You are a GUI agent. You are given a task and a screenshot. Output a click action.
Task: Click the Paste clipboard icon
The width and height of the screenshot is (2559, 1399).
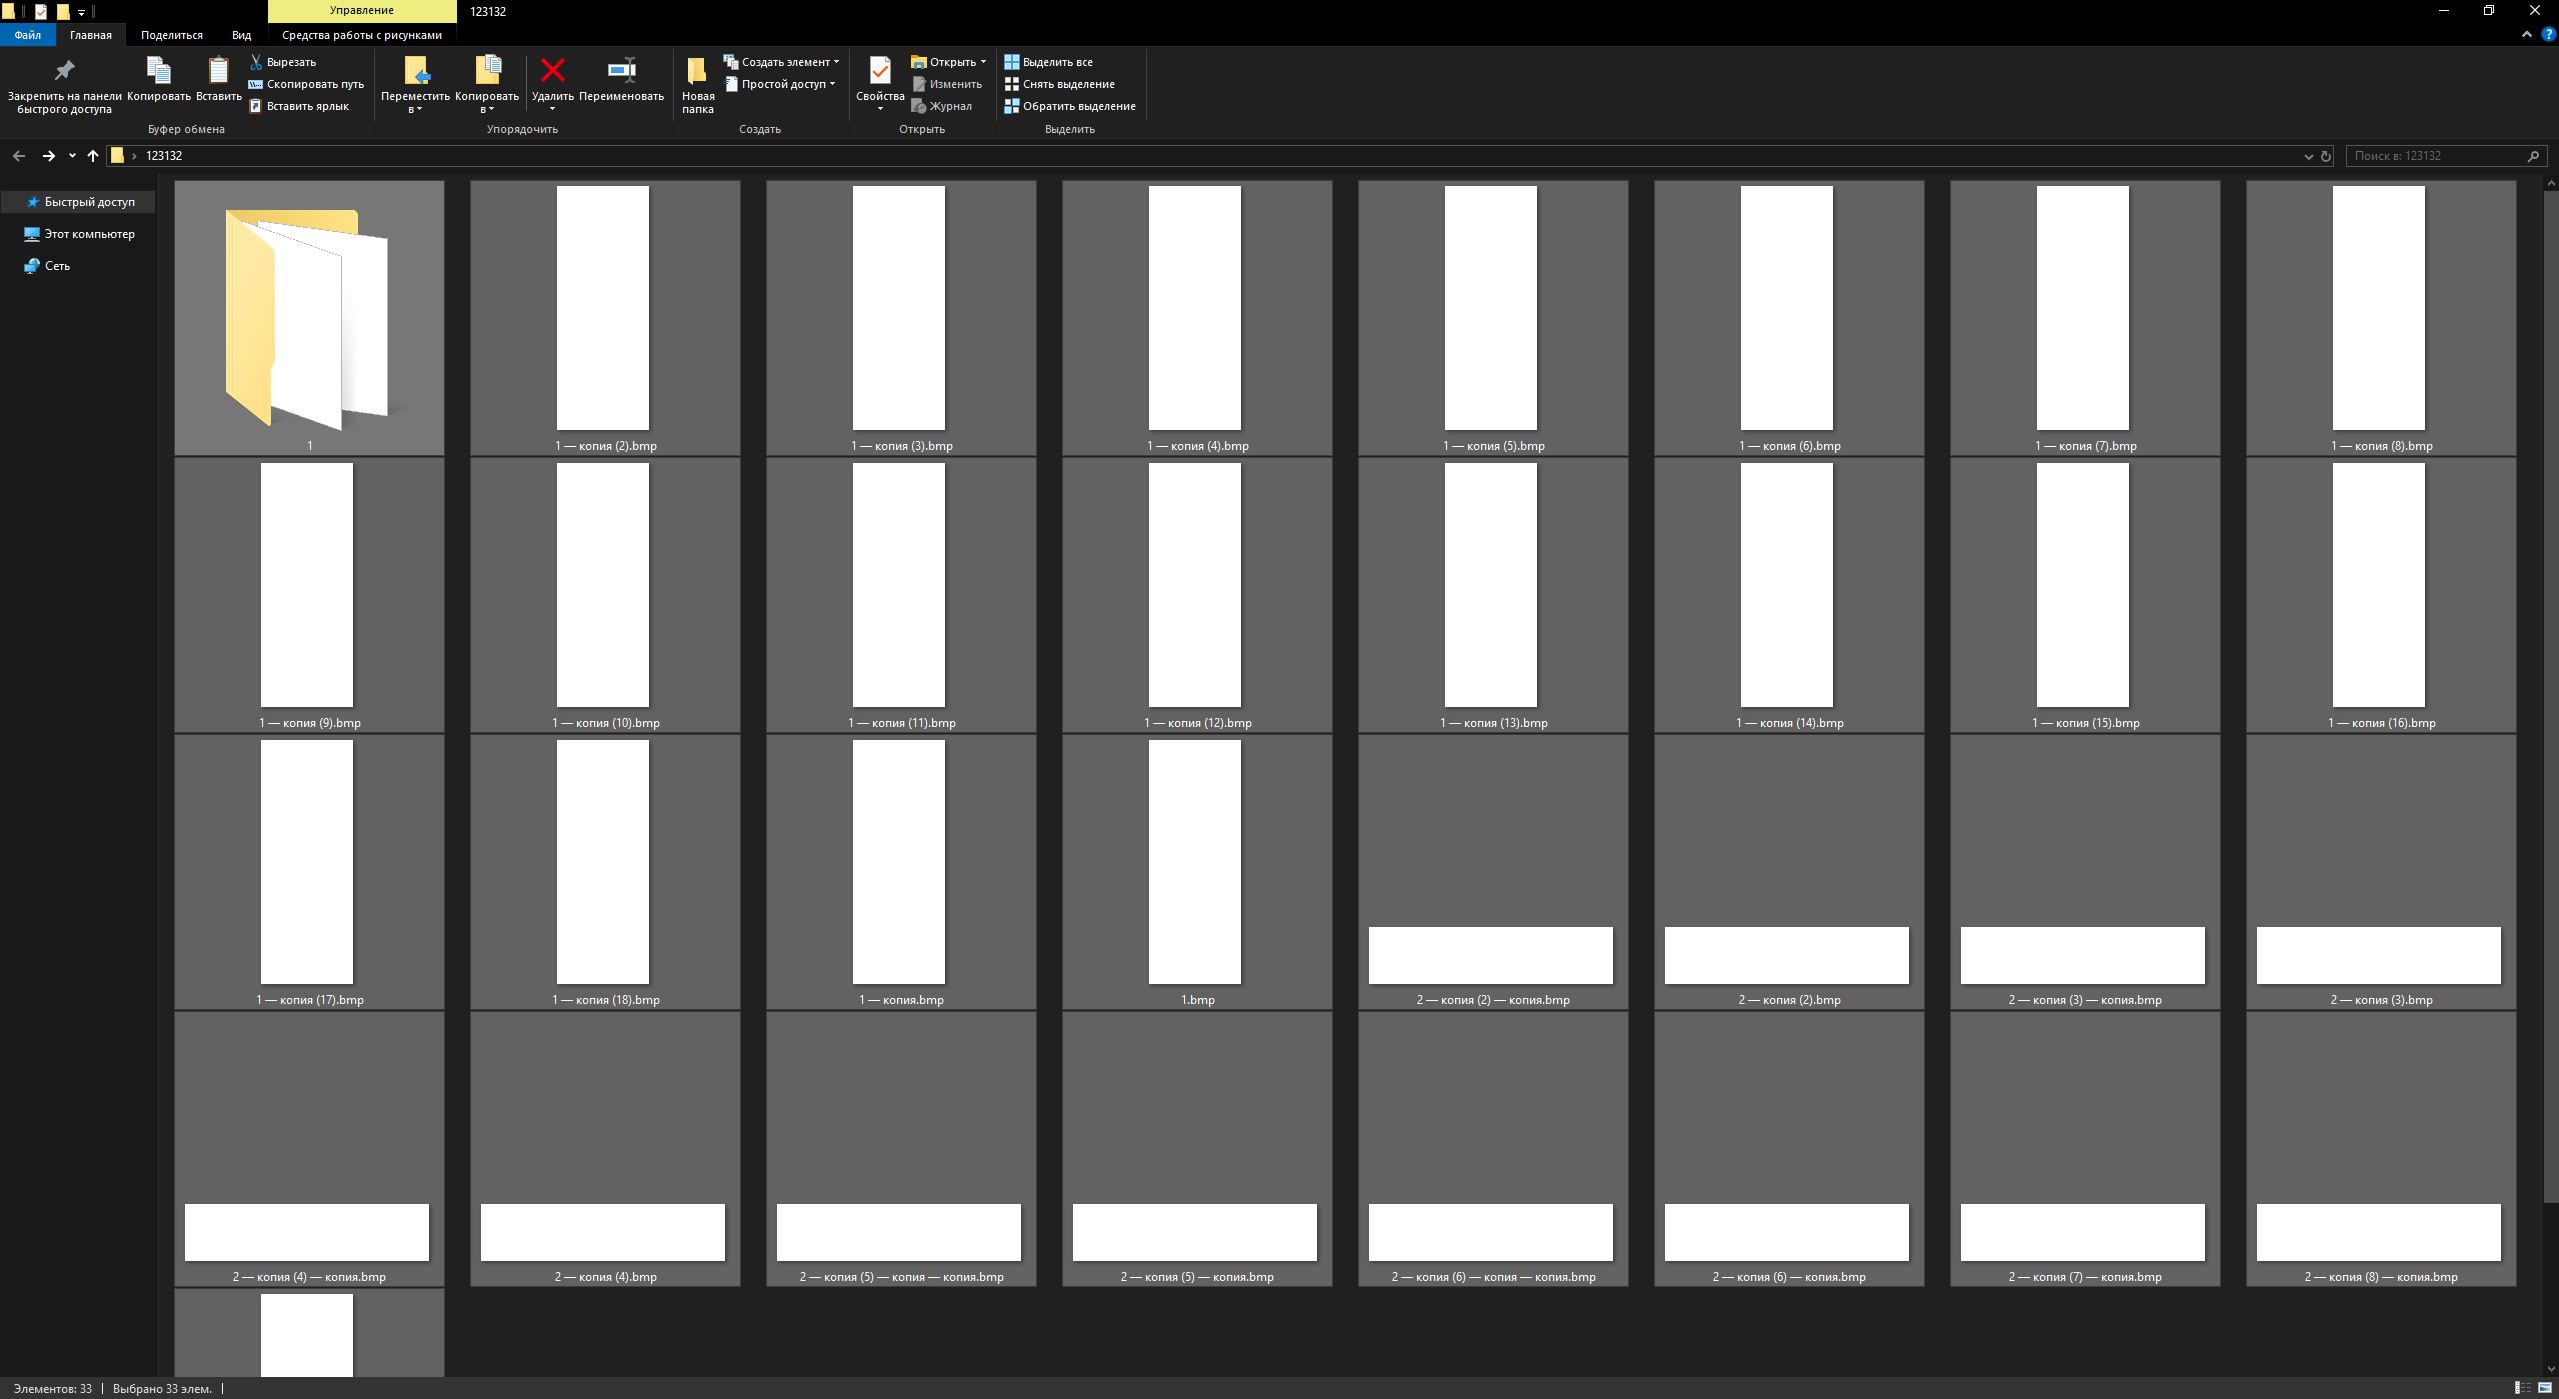(218, 71)
